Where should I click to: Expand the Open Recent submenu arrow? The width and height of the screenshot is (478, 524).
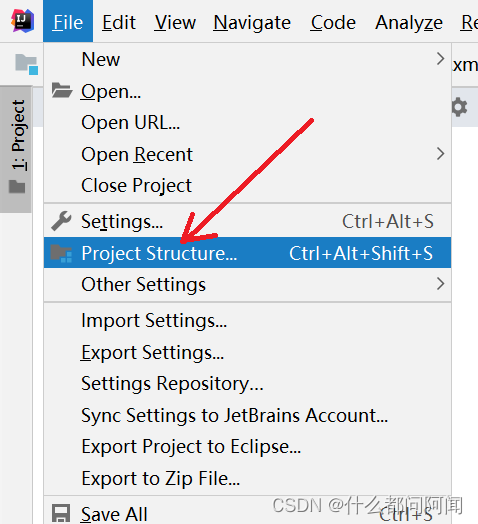click(x=441, y=154)
